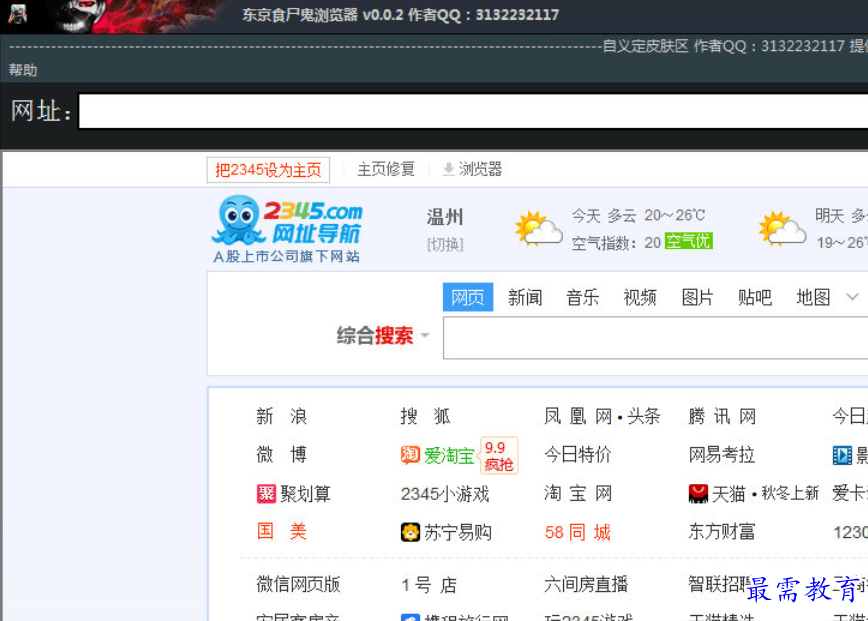Open the 浏览器 download link
Viewport: 868px width, 621px height.
point(480,169)
